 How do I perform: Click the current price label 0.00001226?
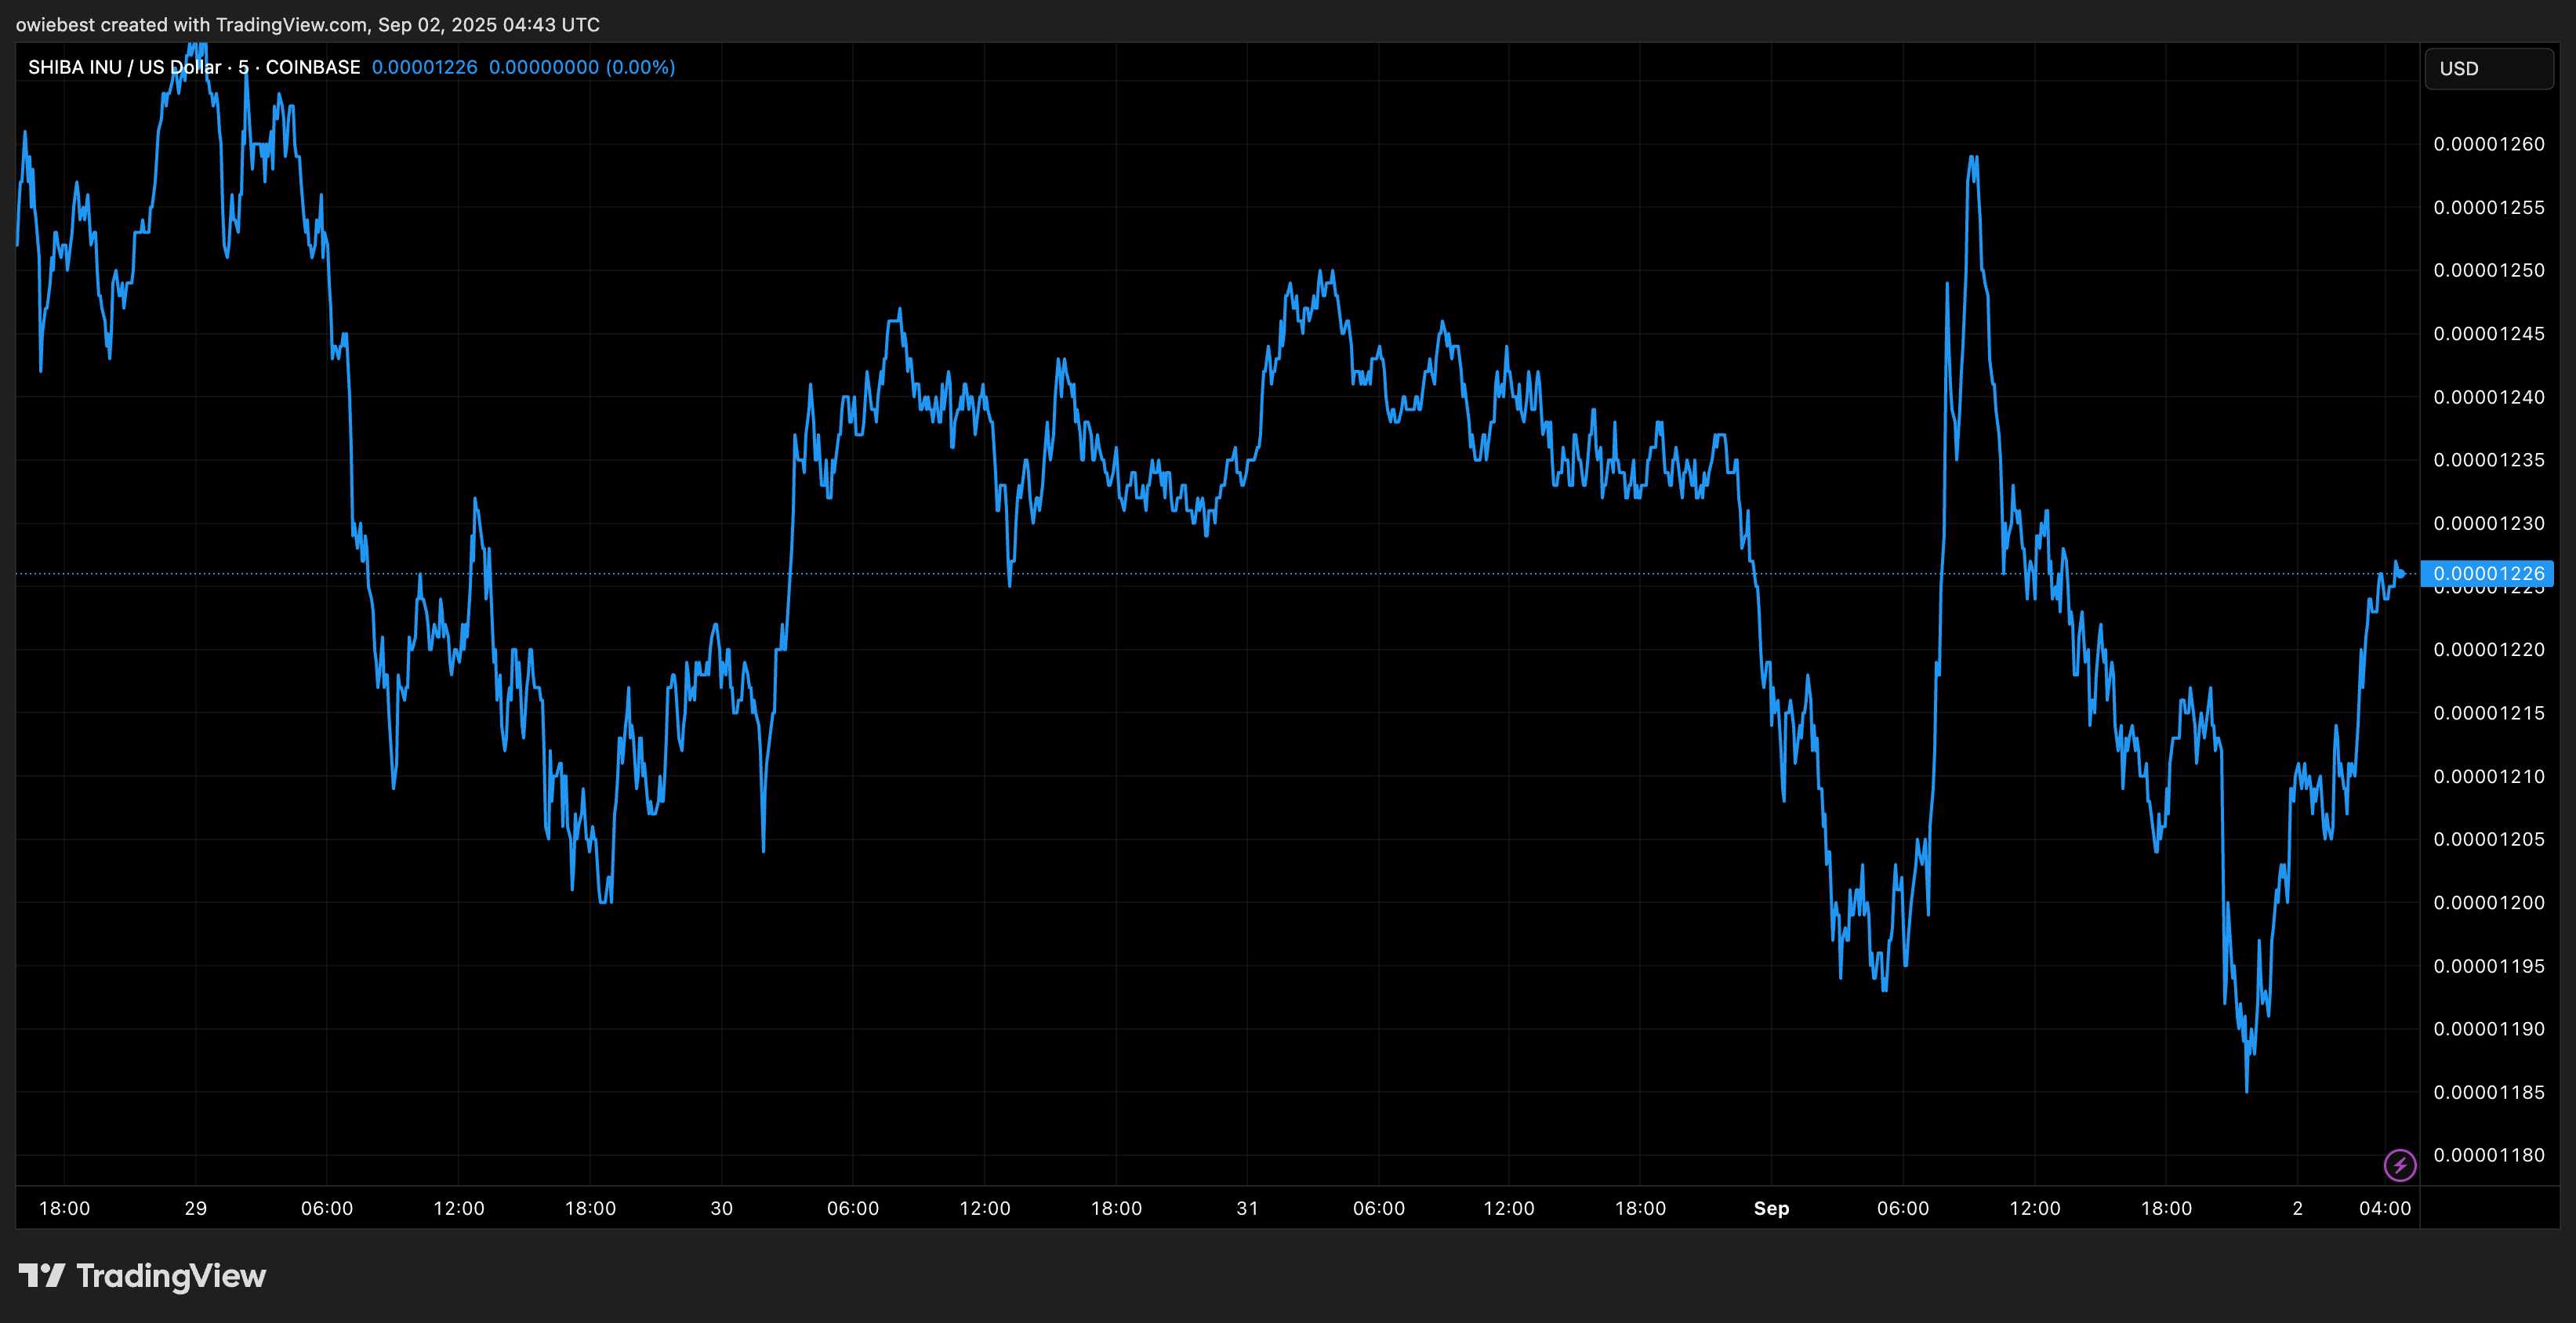(x=2488, y=573)
